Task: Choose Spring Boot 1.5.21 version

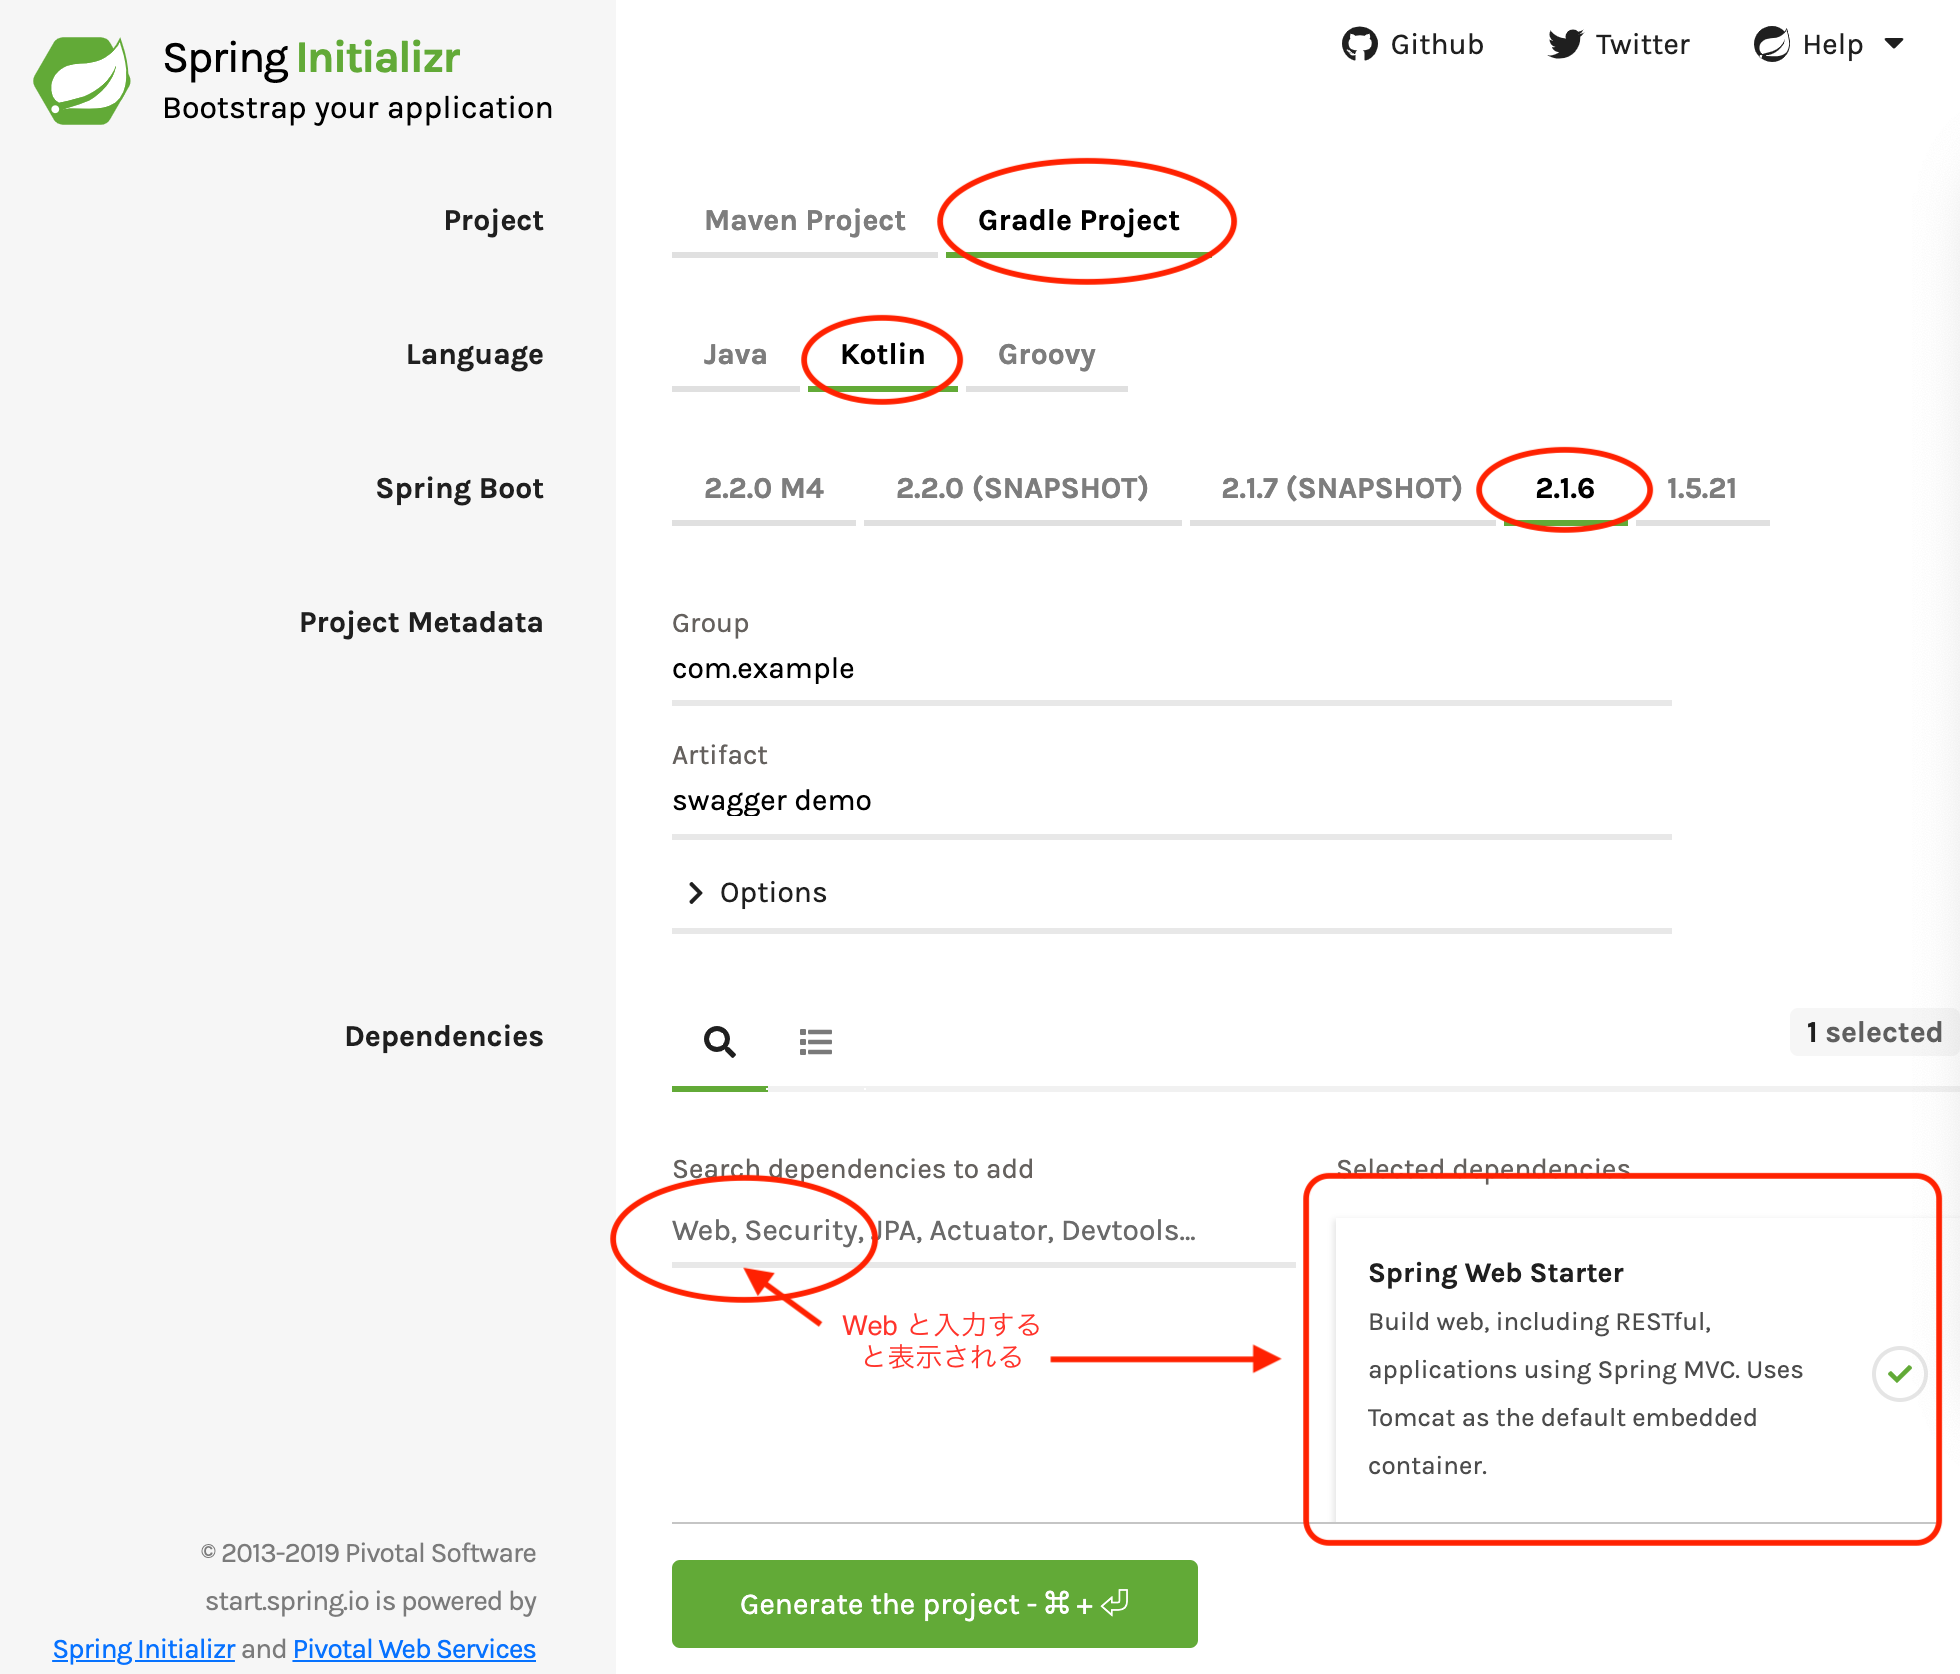Action: [x=1701, y=488]
